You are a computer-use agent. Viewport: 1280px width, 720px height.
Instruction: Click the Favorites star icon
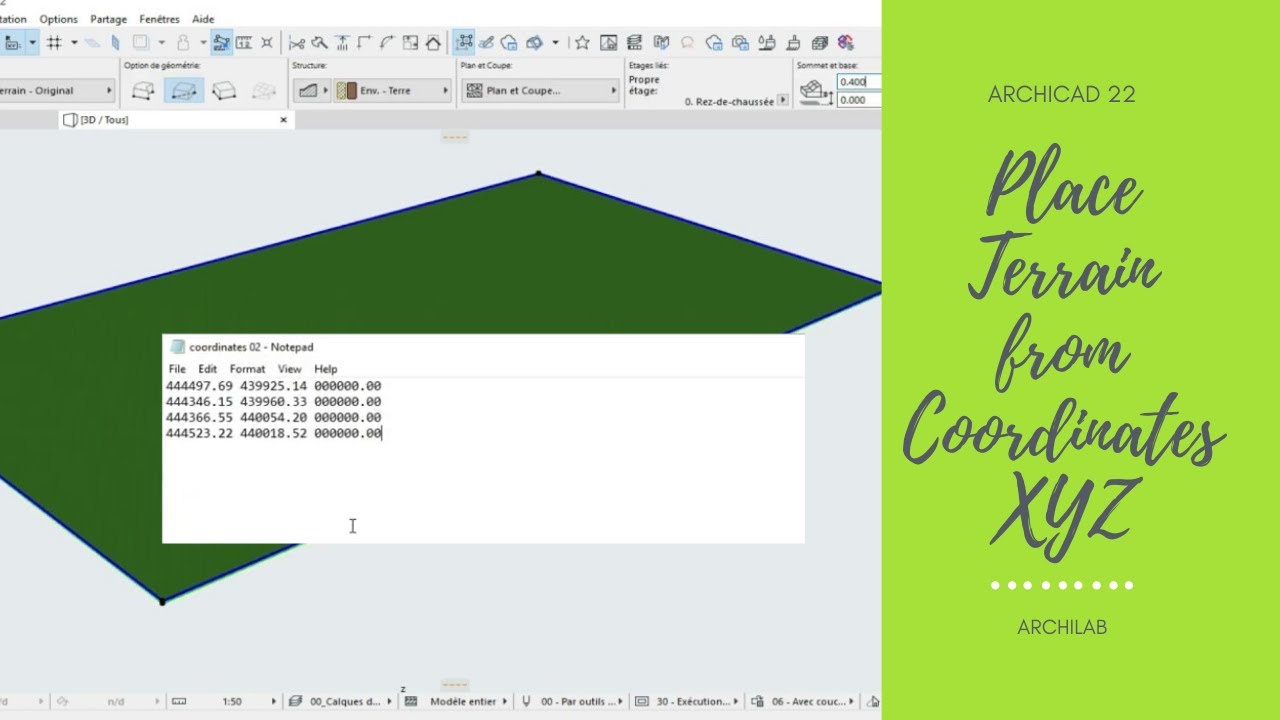pyautogui.click(x=582, y=42)
